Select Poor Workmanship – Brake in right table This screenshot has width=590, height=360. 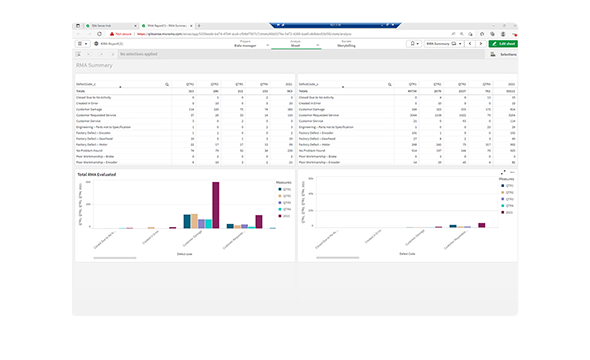pos(407,156)
